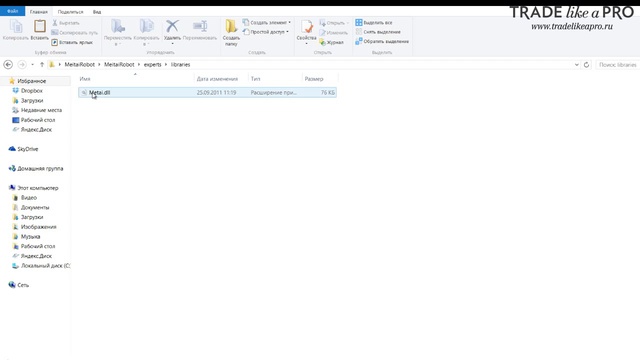Click the Edit (Изменить) ribbon button
640x360 pixels.
click(x=333, y=33)
